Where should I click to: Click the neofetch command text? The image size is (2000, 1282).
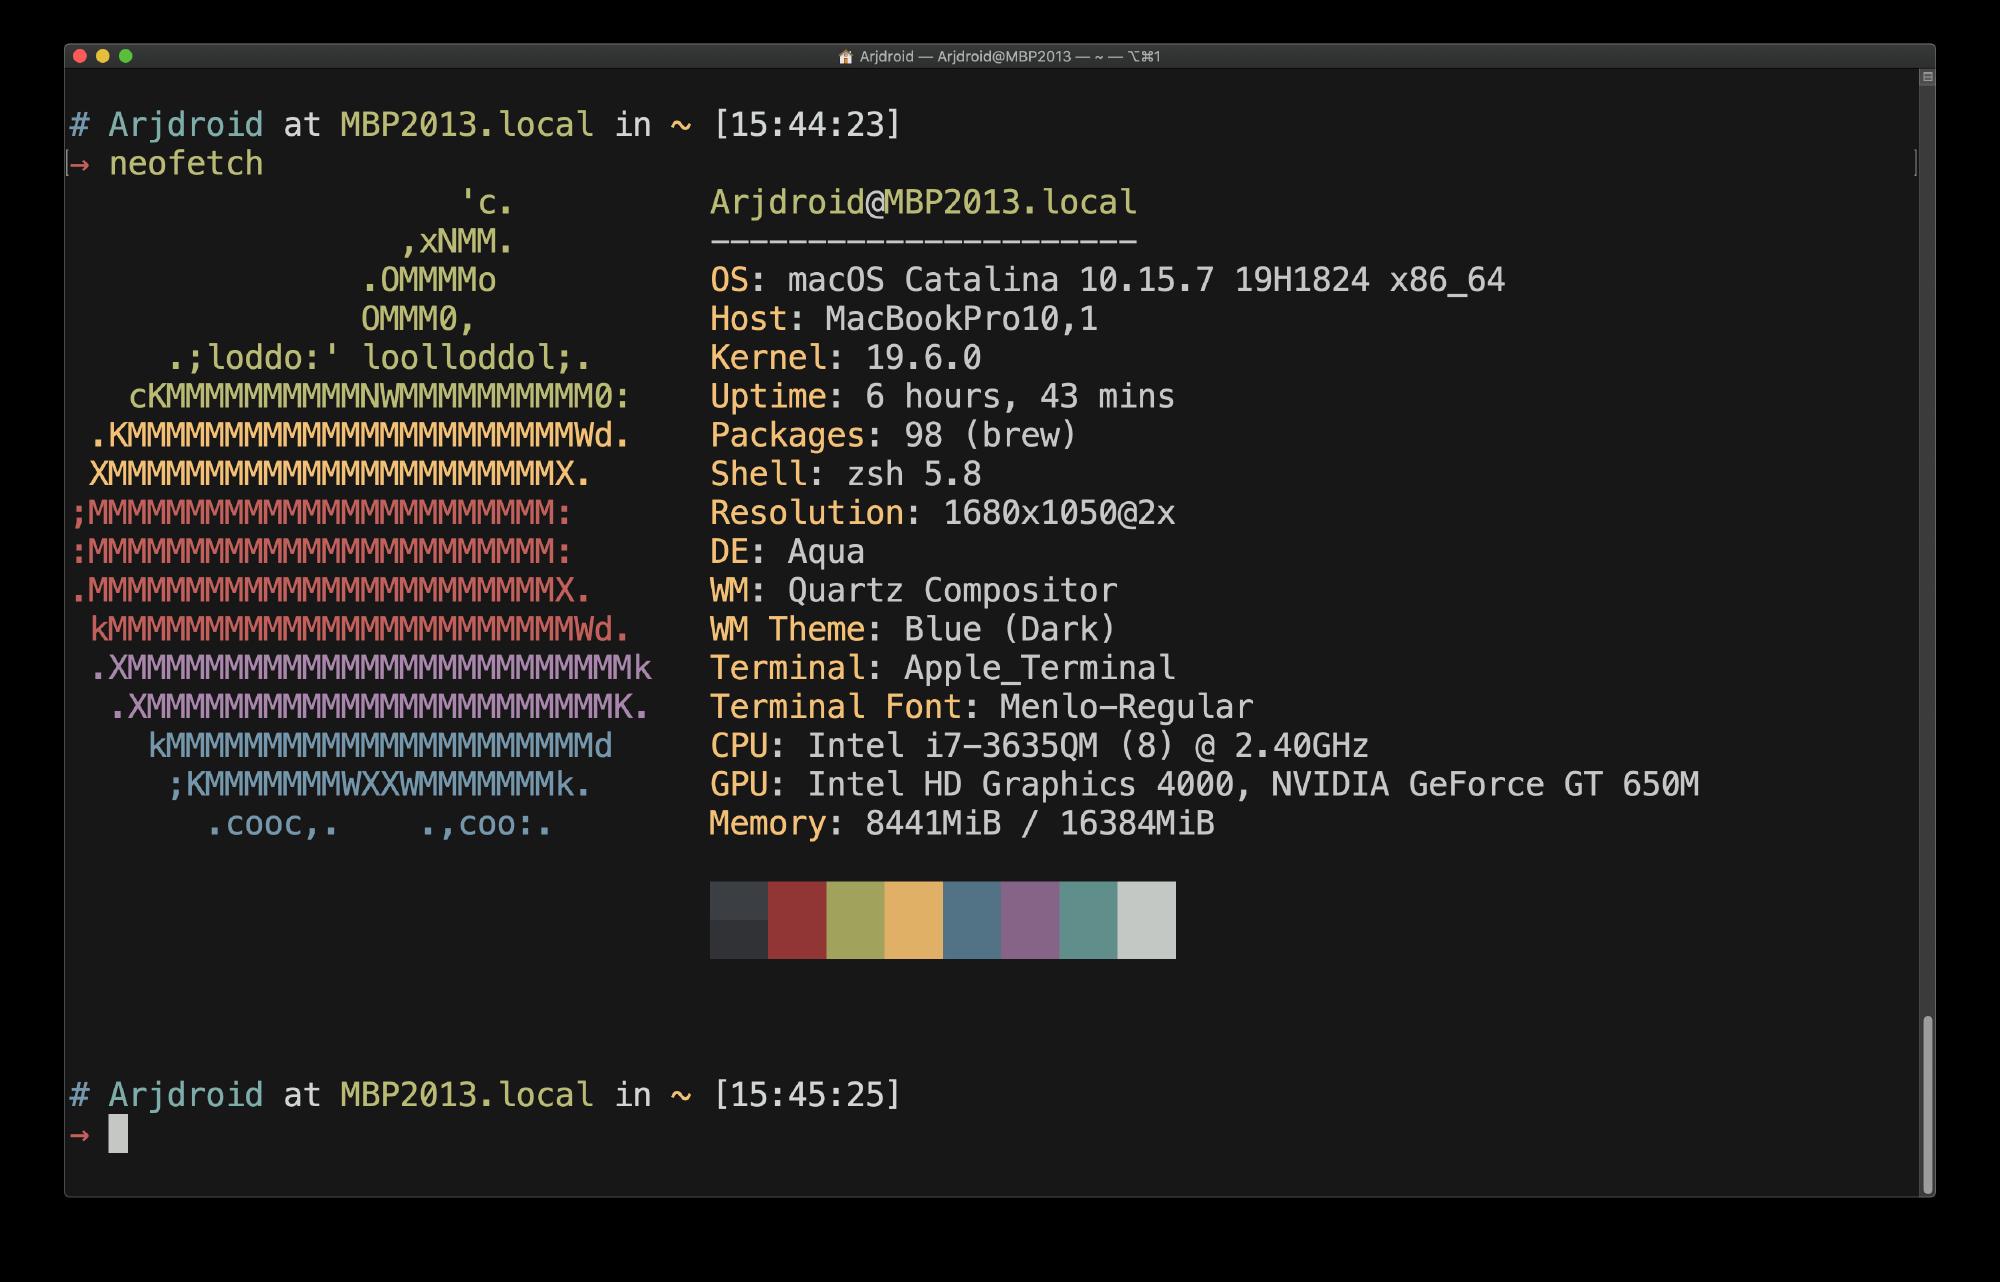point(186,163)
